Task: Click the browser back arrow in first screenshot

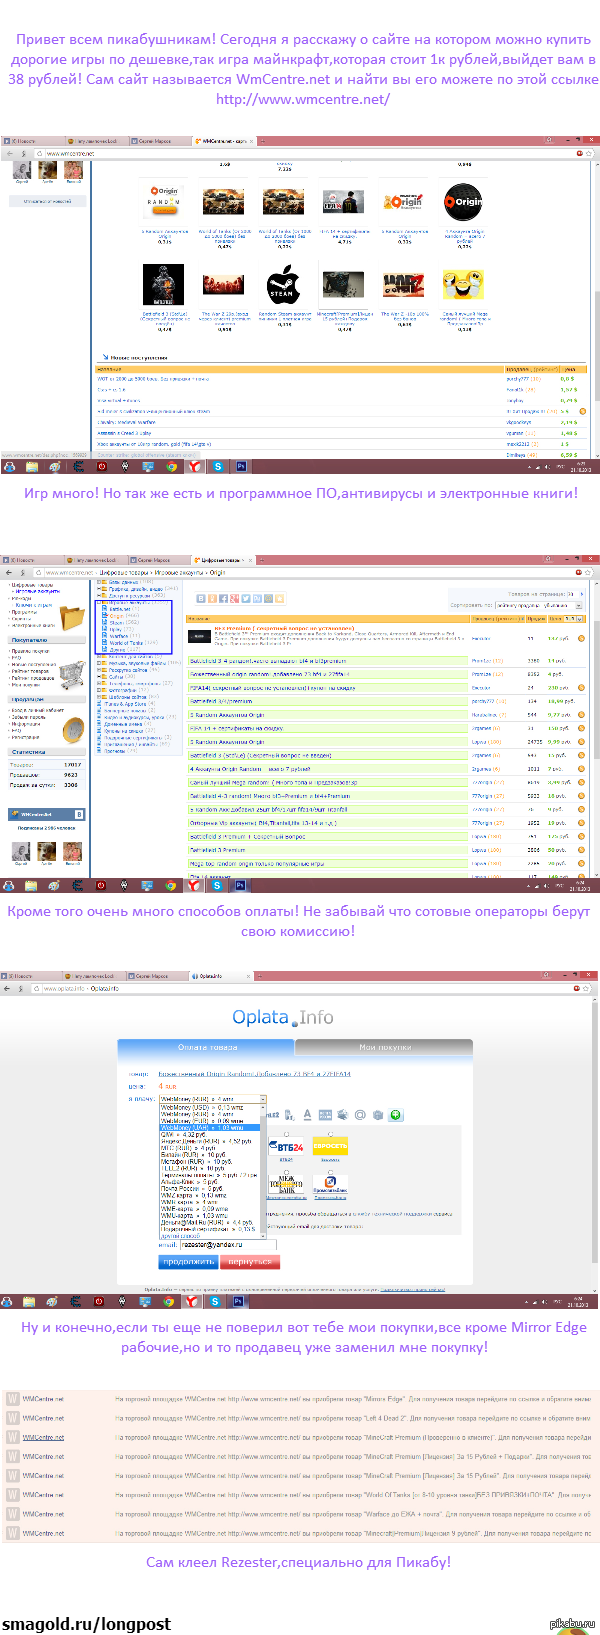Action: pyautogui.click(x=9, y=153)
